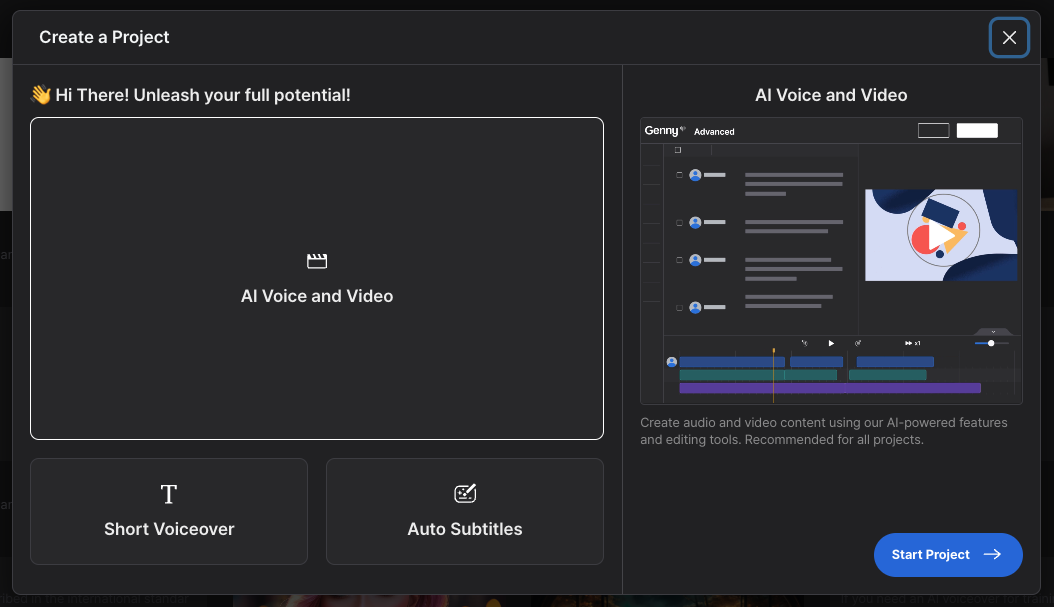Click the description text 'Create audio and video content...'
Image resolution: width=1054 pixels, height=607 pixels.
tap(823, 431)
